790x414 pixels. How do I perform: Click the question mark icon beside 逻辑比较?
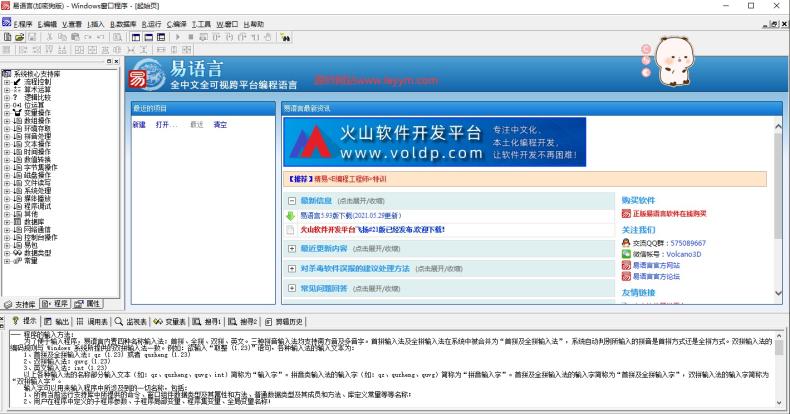16,97
